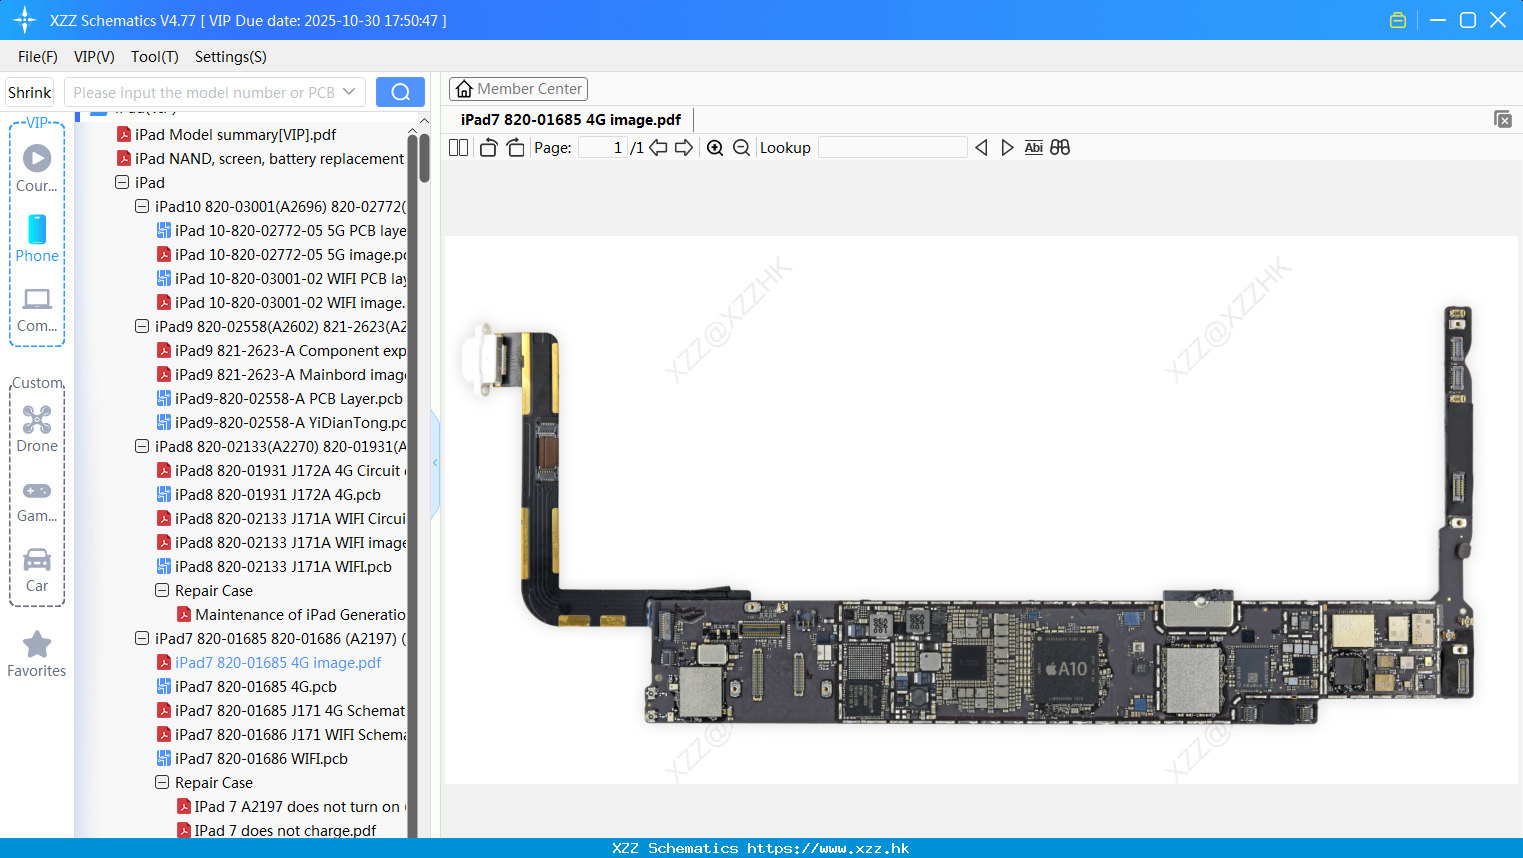Open iPad7 820-01686 WIFI.pcb
The height and width of the screenshot is (858, 1523).
point(252,758)
